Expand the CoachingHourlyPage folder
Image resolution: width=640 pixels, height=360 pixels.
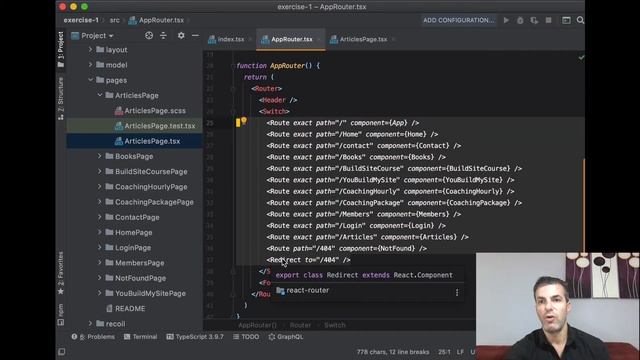100,187
